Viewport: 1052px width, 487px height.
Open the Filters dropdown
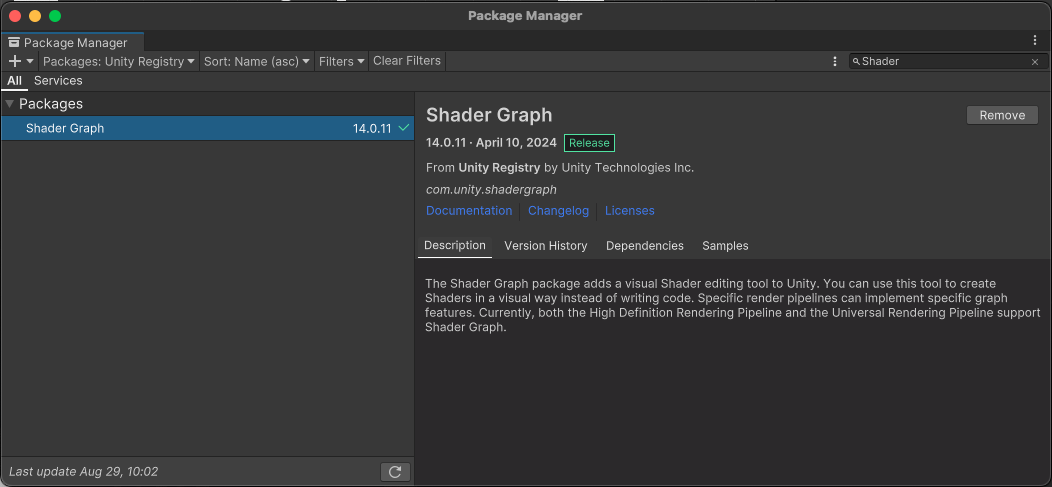342,61
